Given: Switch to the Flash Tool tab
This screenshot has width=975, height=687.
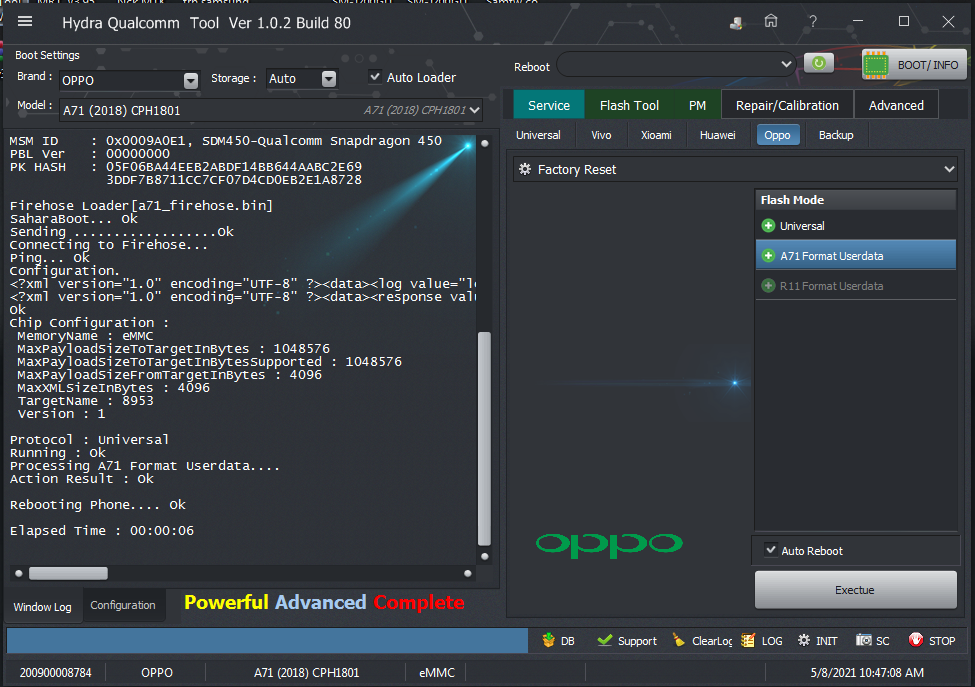Looking at the screenshot, I should (x=629, y=105).
